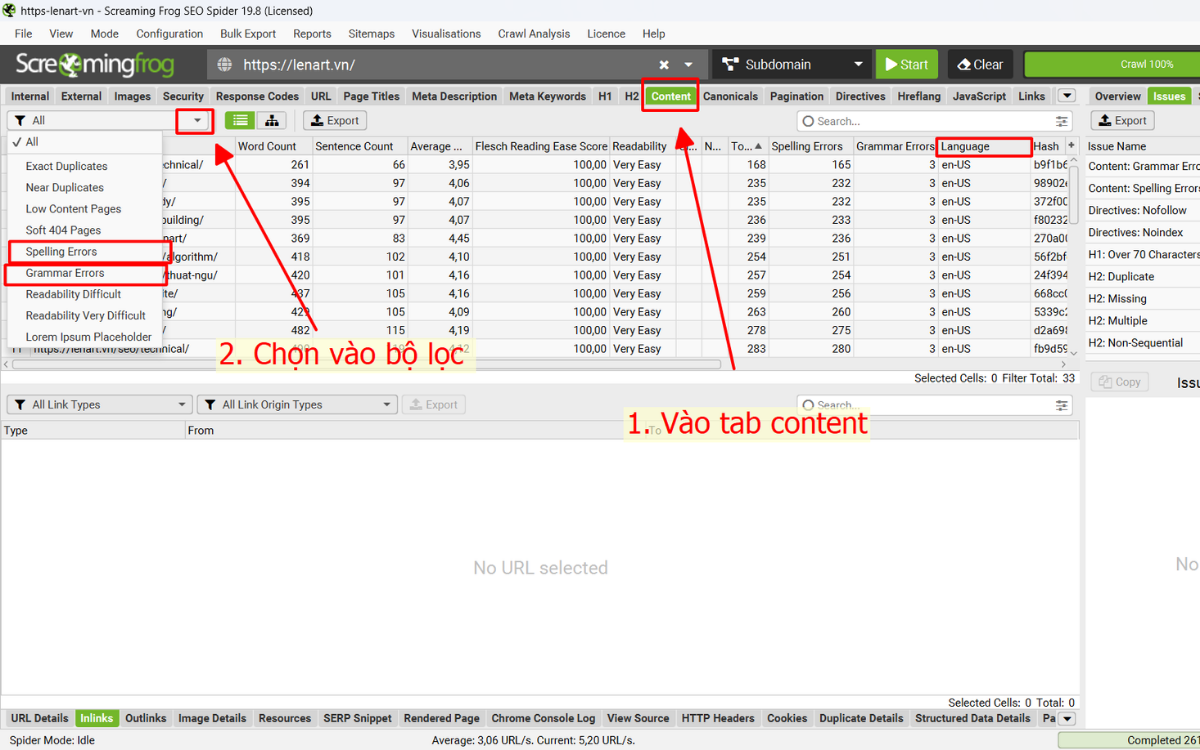Switch to the Canonicals tab
Screen dimensions: 1200x750
tap(730, 97)
